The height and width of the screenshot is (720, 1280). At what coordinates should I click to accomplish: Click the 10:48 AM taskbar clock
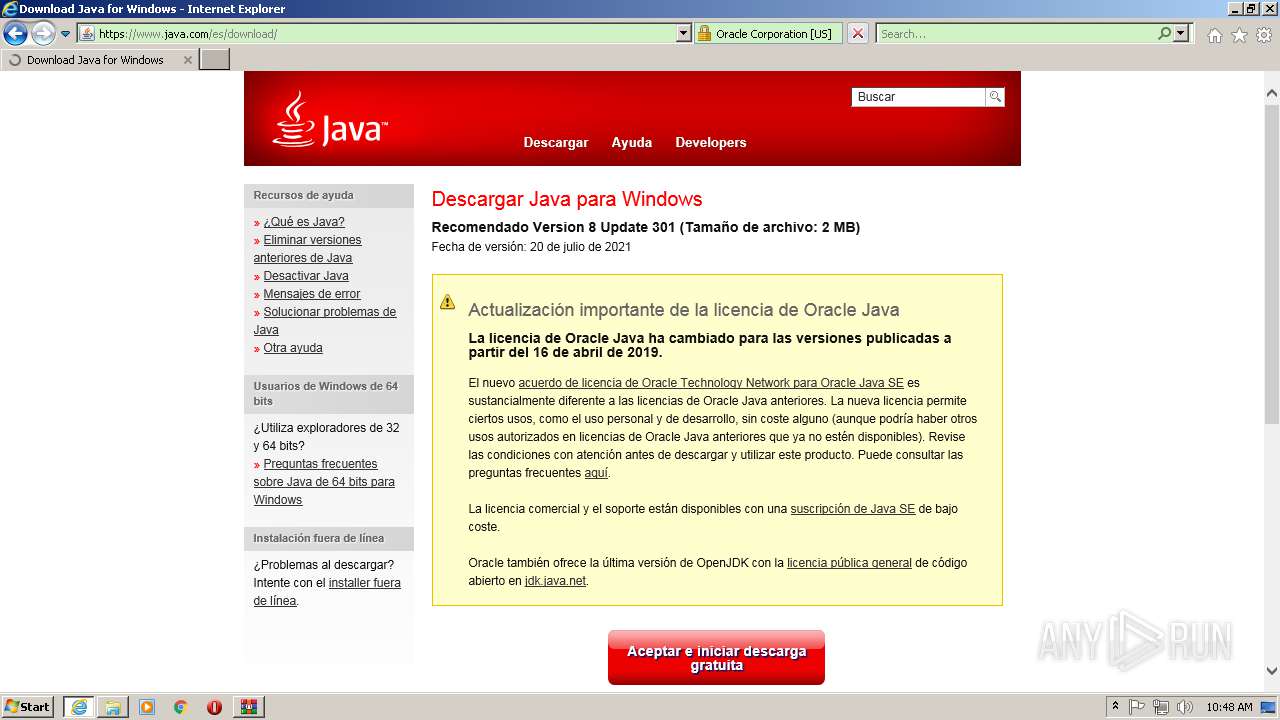coord(1229,707)
